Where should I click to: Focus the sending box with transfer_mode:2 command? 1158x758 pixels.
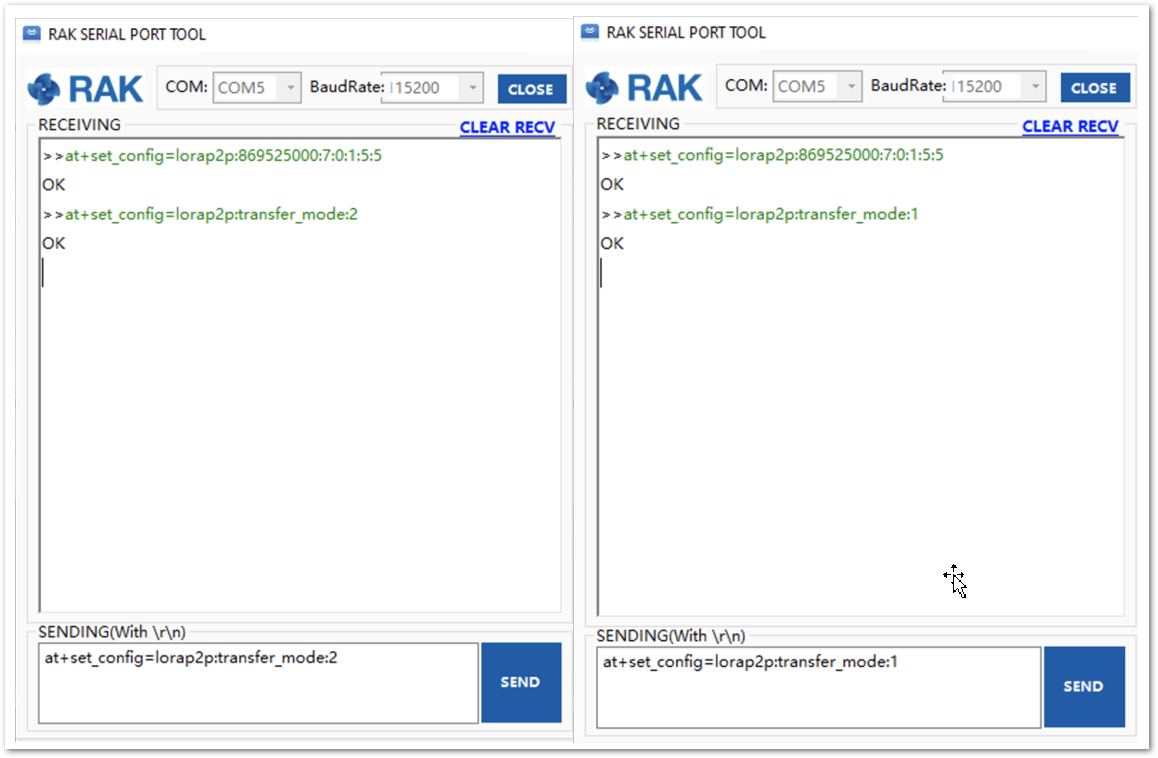[x=258, y=683]
